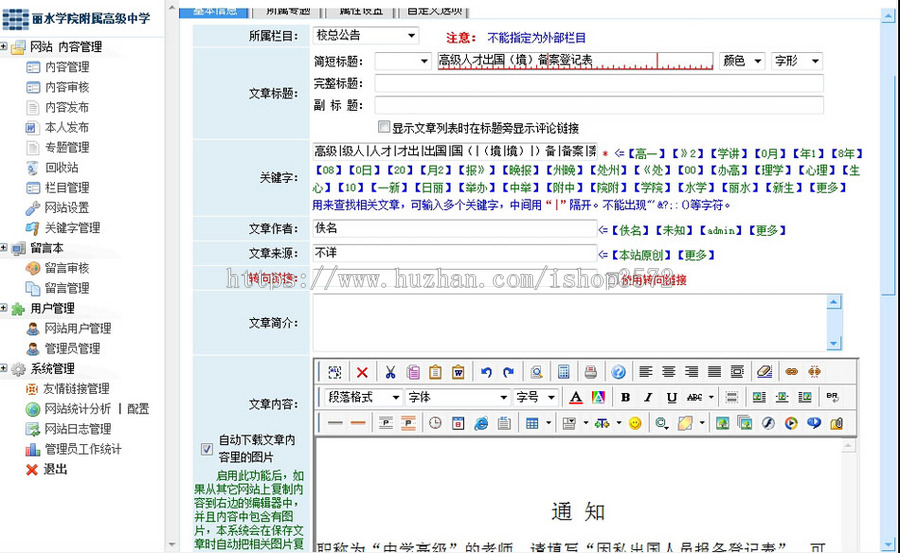
Task: Click the 【admin】 author link
Action: tap(721, 230)
